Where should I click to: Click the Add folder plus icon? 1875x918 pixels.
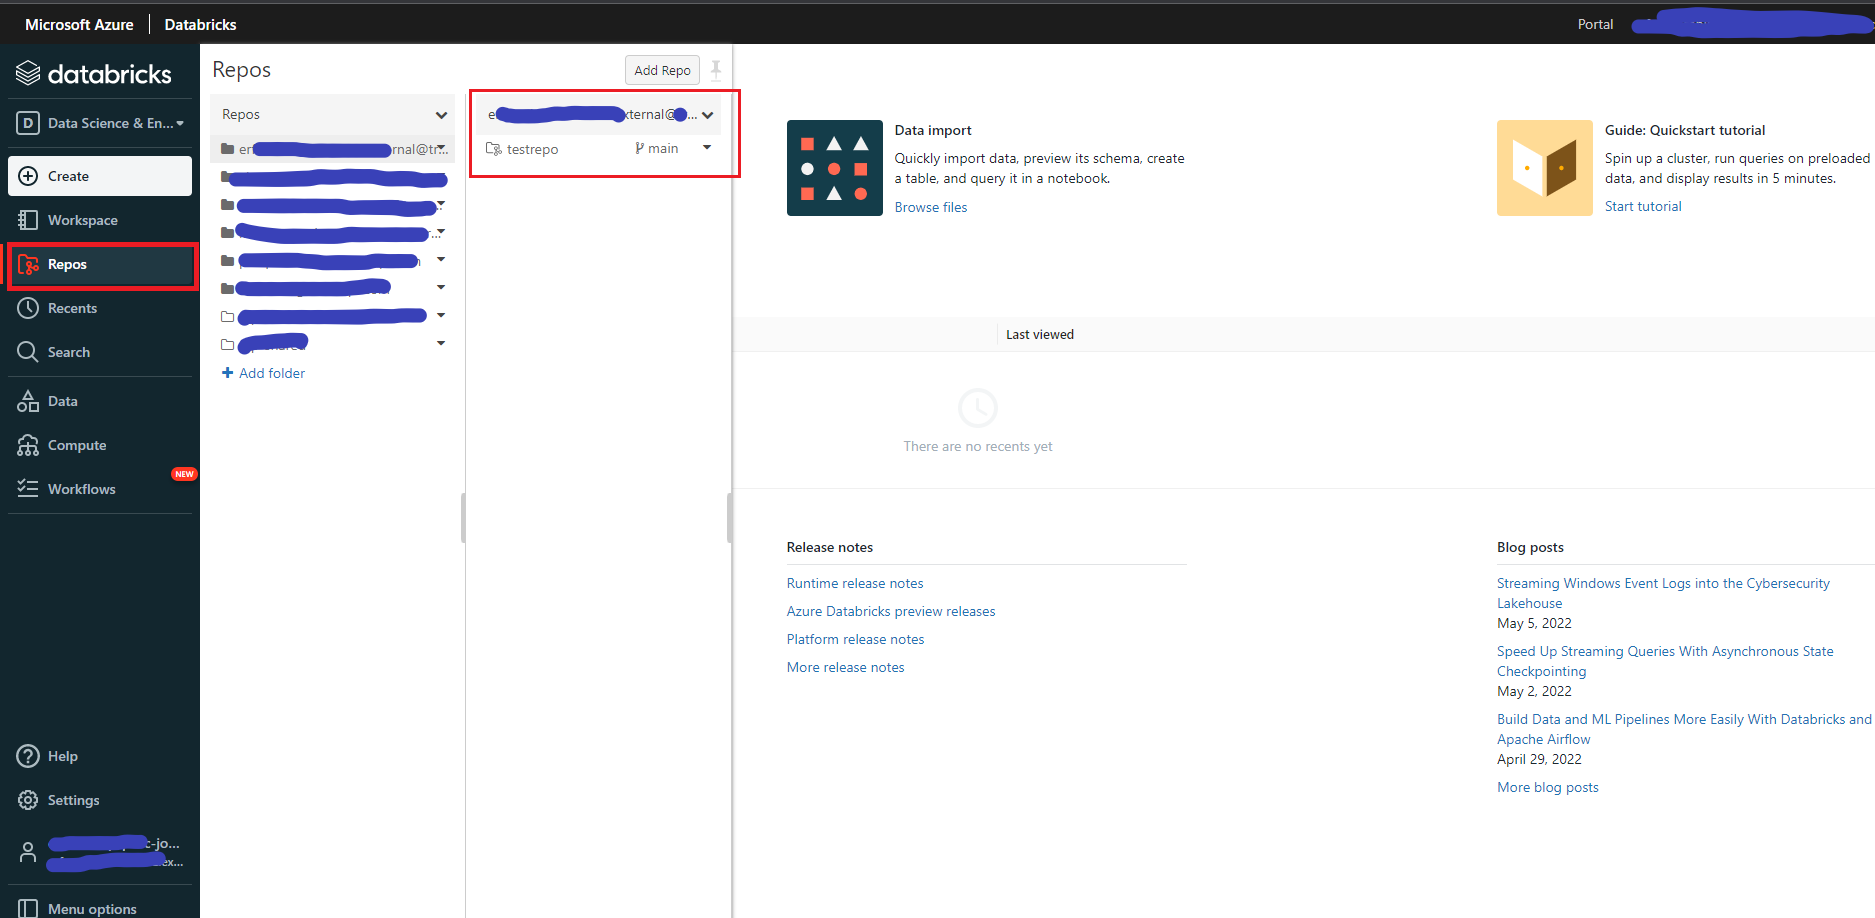click(227, 373)
